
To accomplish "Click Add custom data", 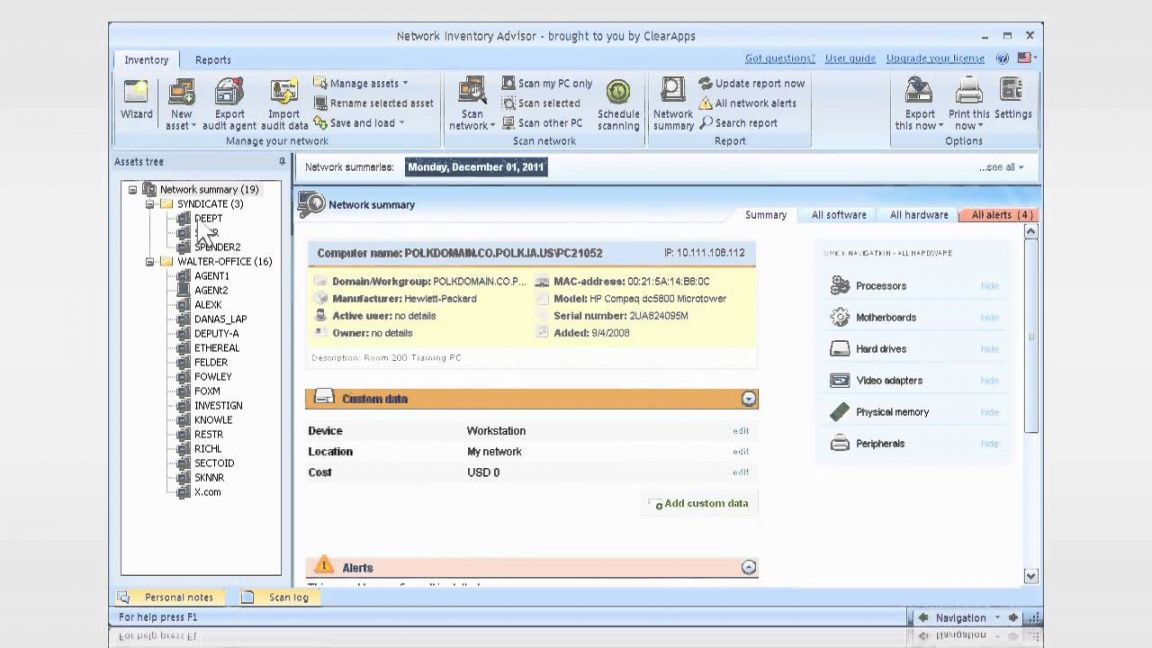I will [701, 503].
